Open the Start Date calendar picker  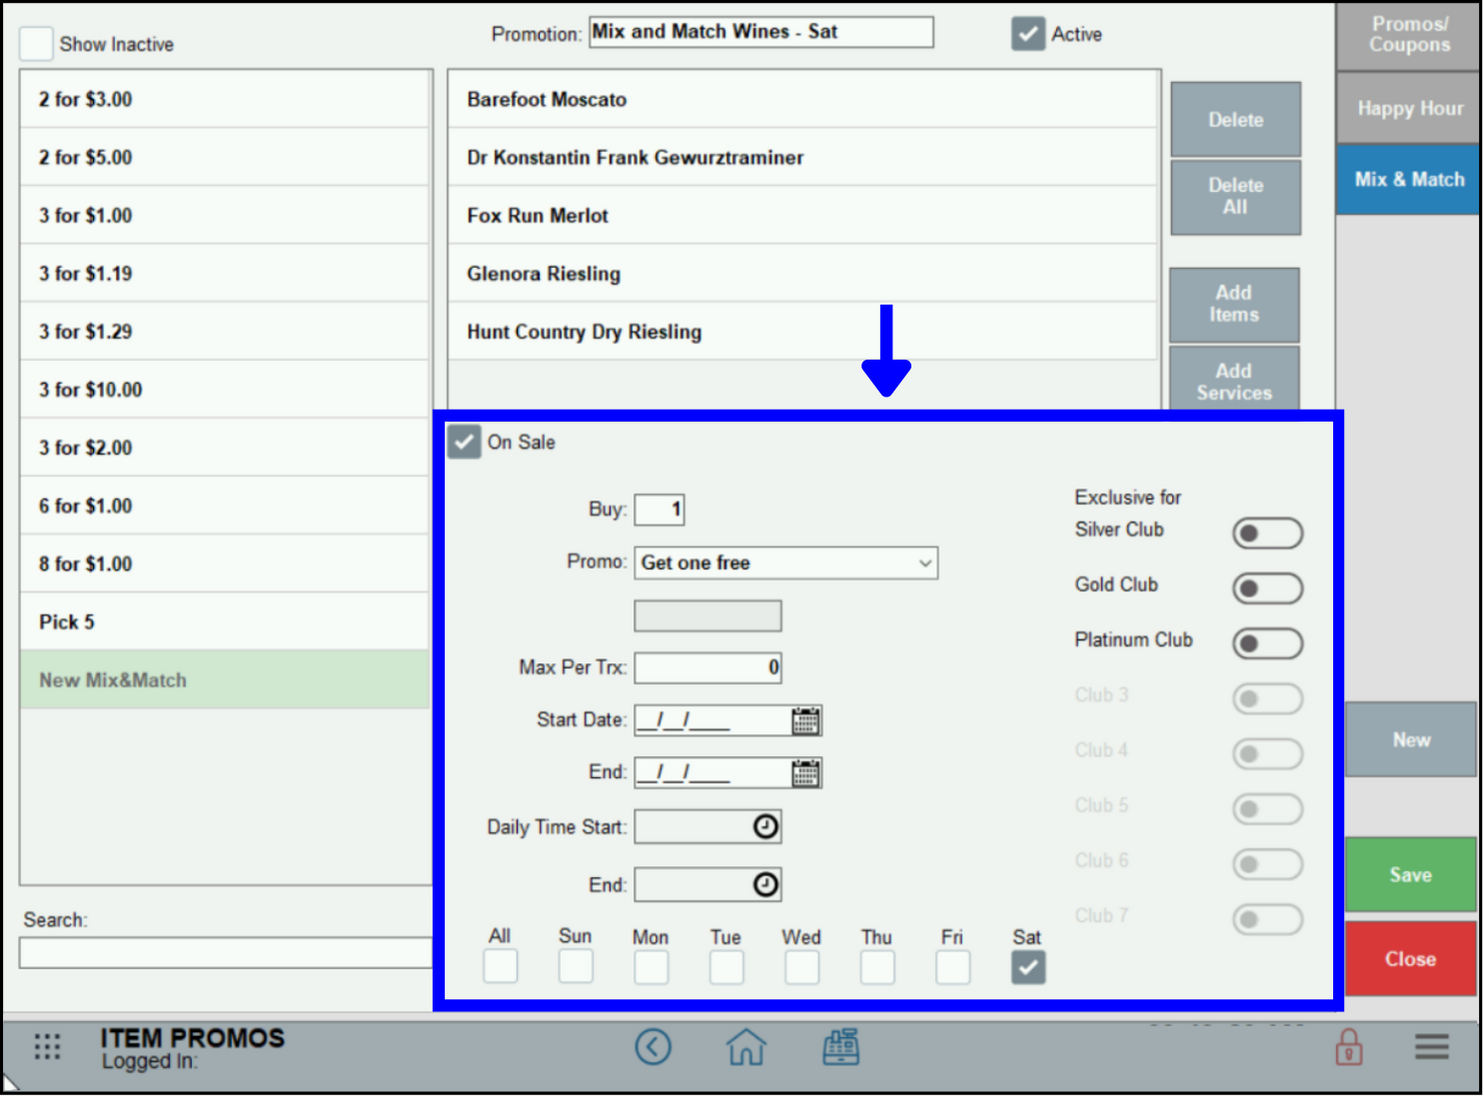(806, 720)
